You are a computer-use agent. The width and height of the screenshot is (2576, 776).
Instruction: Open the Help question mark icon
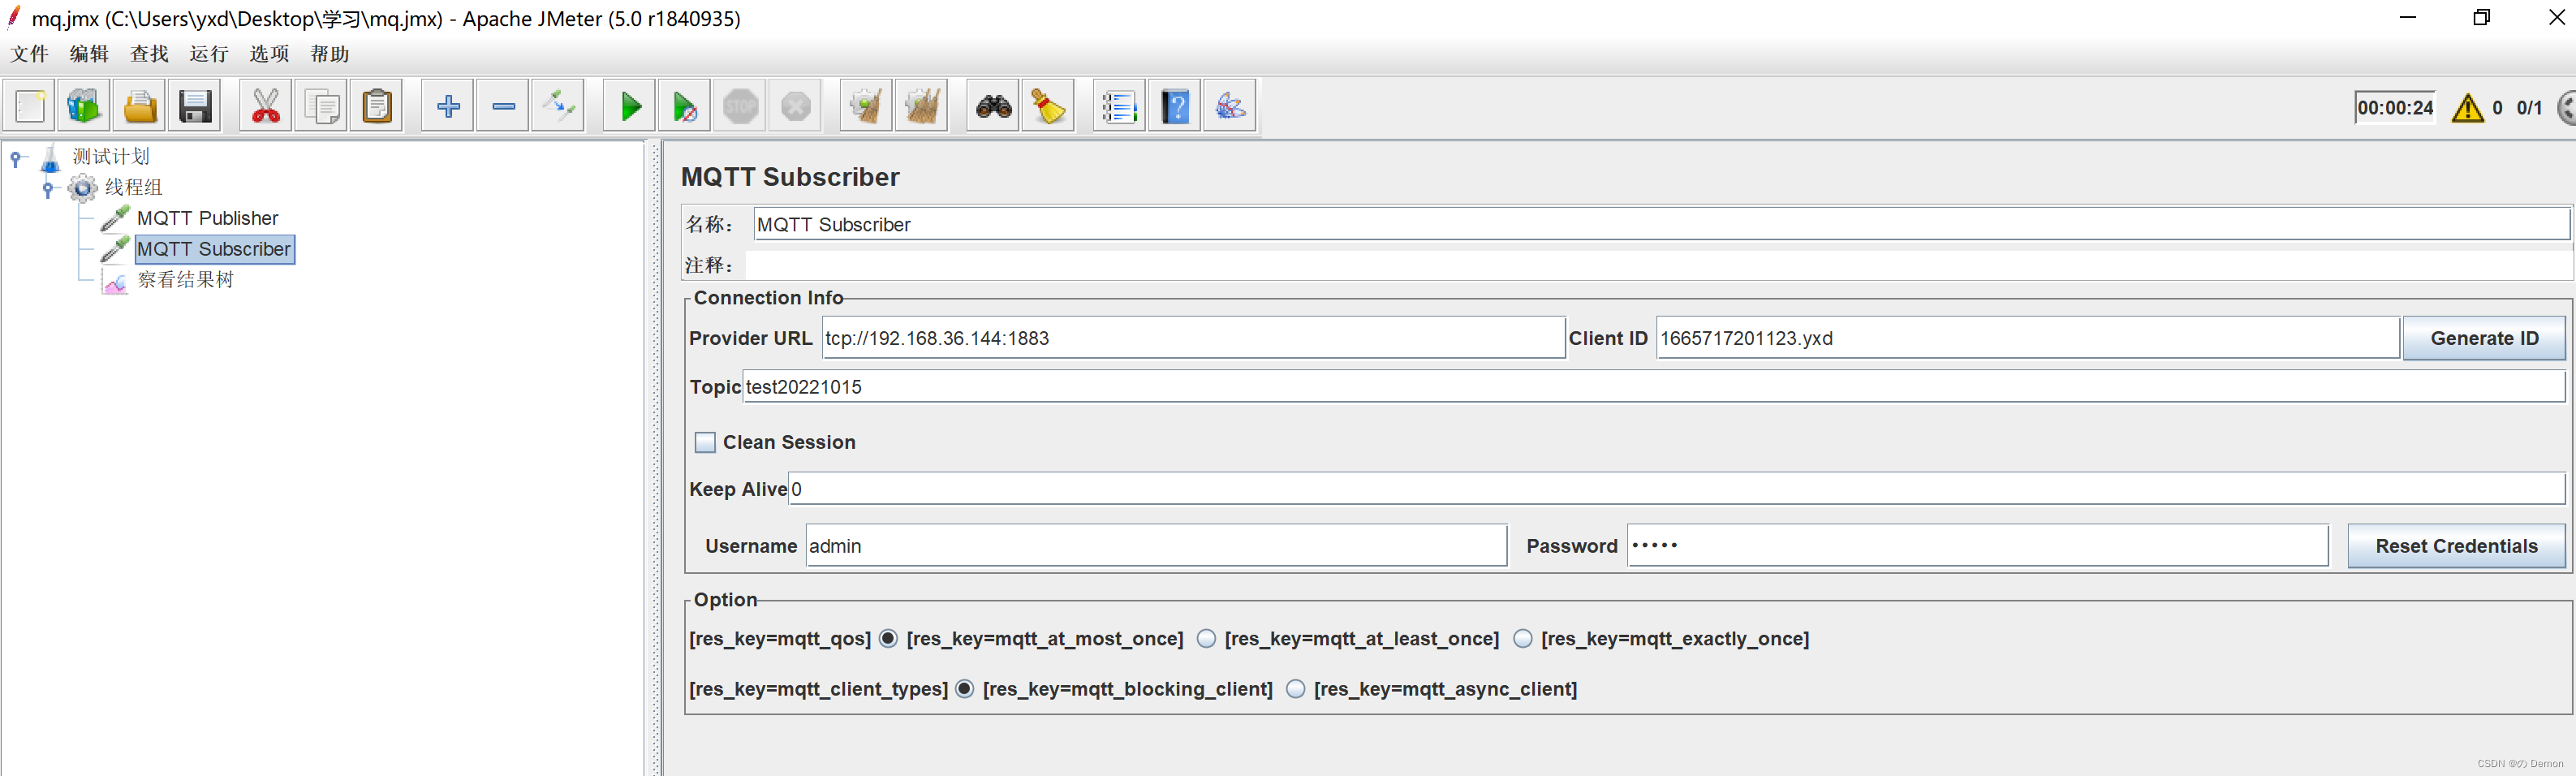pyautogui.click(x=1175, y=106)
